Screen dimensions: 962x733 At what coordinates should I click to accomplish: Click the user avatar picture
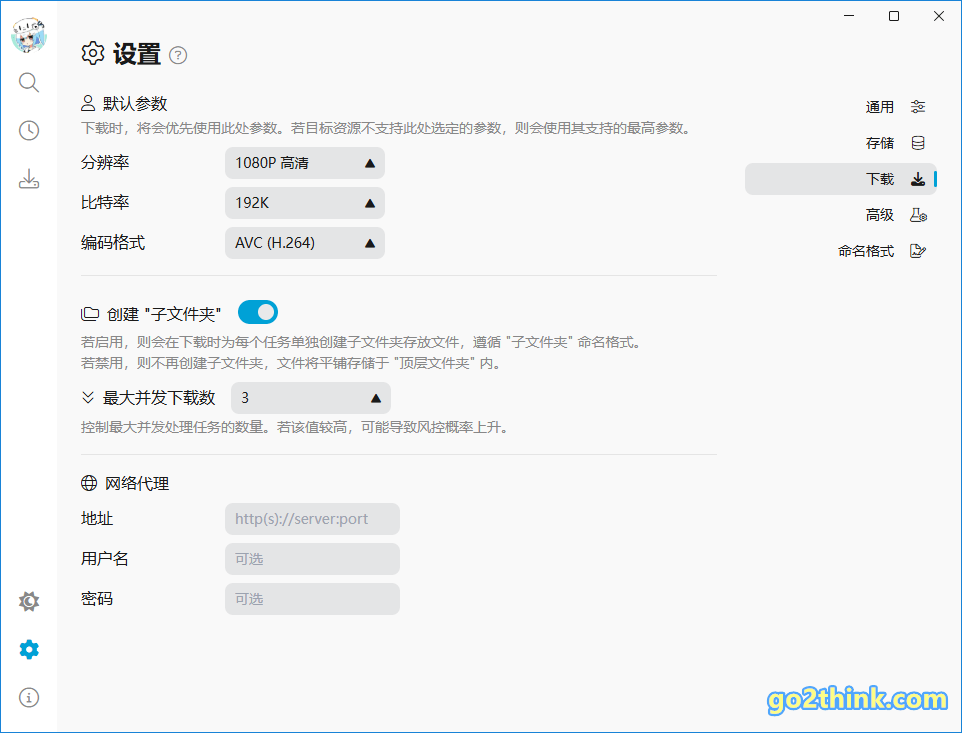pyautogui.click(x=29, y=35)
